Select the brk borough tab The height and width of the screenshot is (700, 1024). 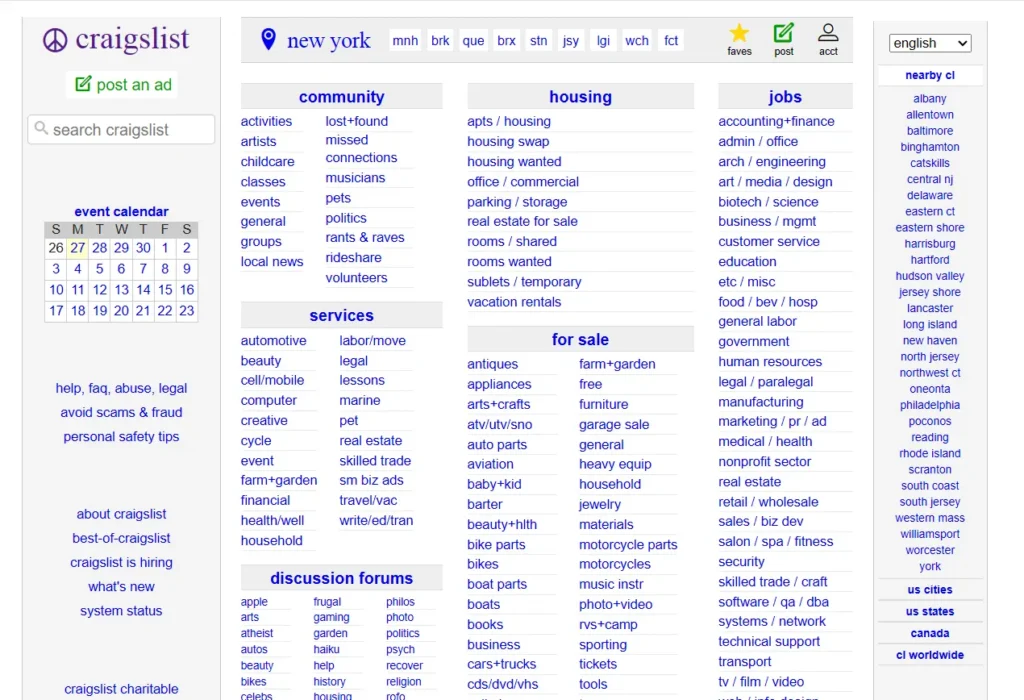tap(440, 40)
